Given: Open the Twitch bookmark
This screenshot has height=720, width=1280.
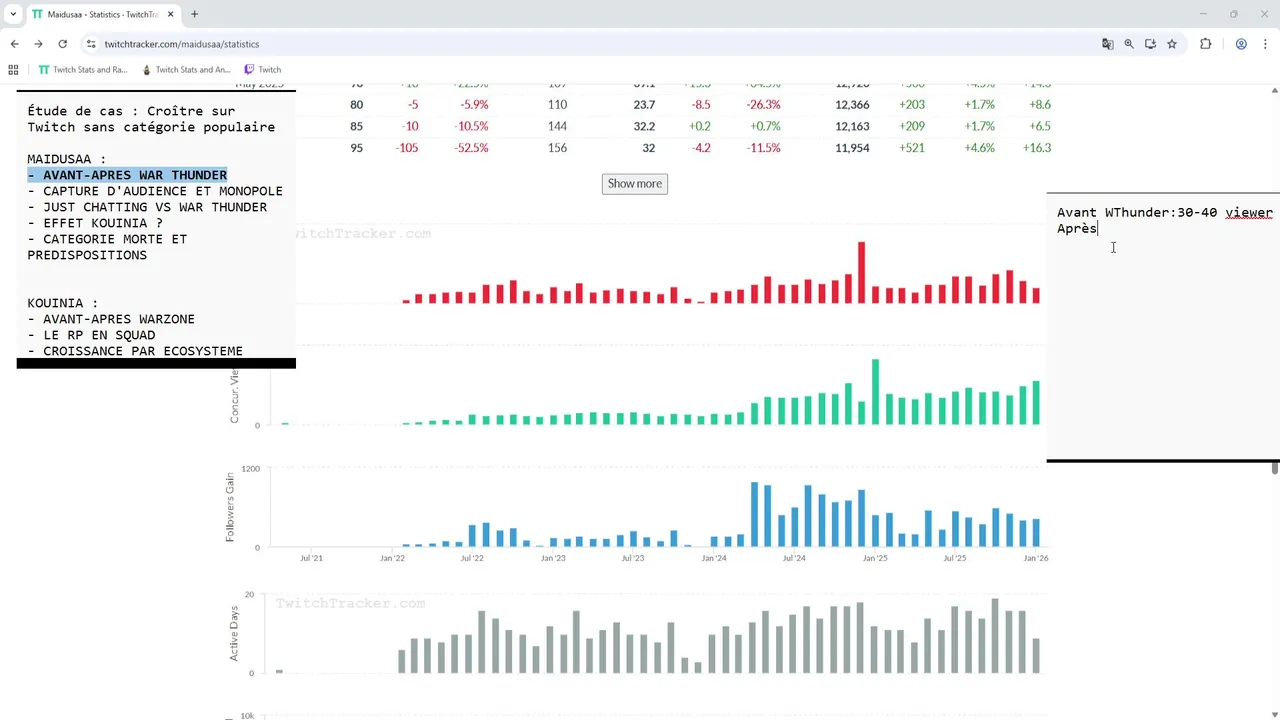Looking at the screenshot, I should tap(263, 70).
